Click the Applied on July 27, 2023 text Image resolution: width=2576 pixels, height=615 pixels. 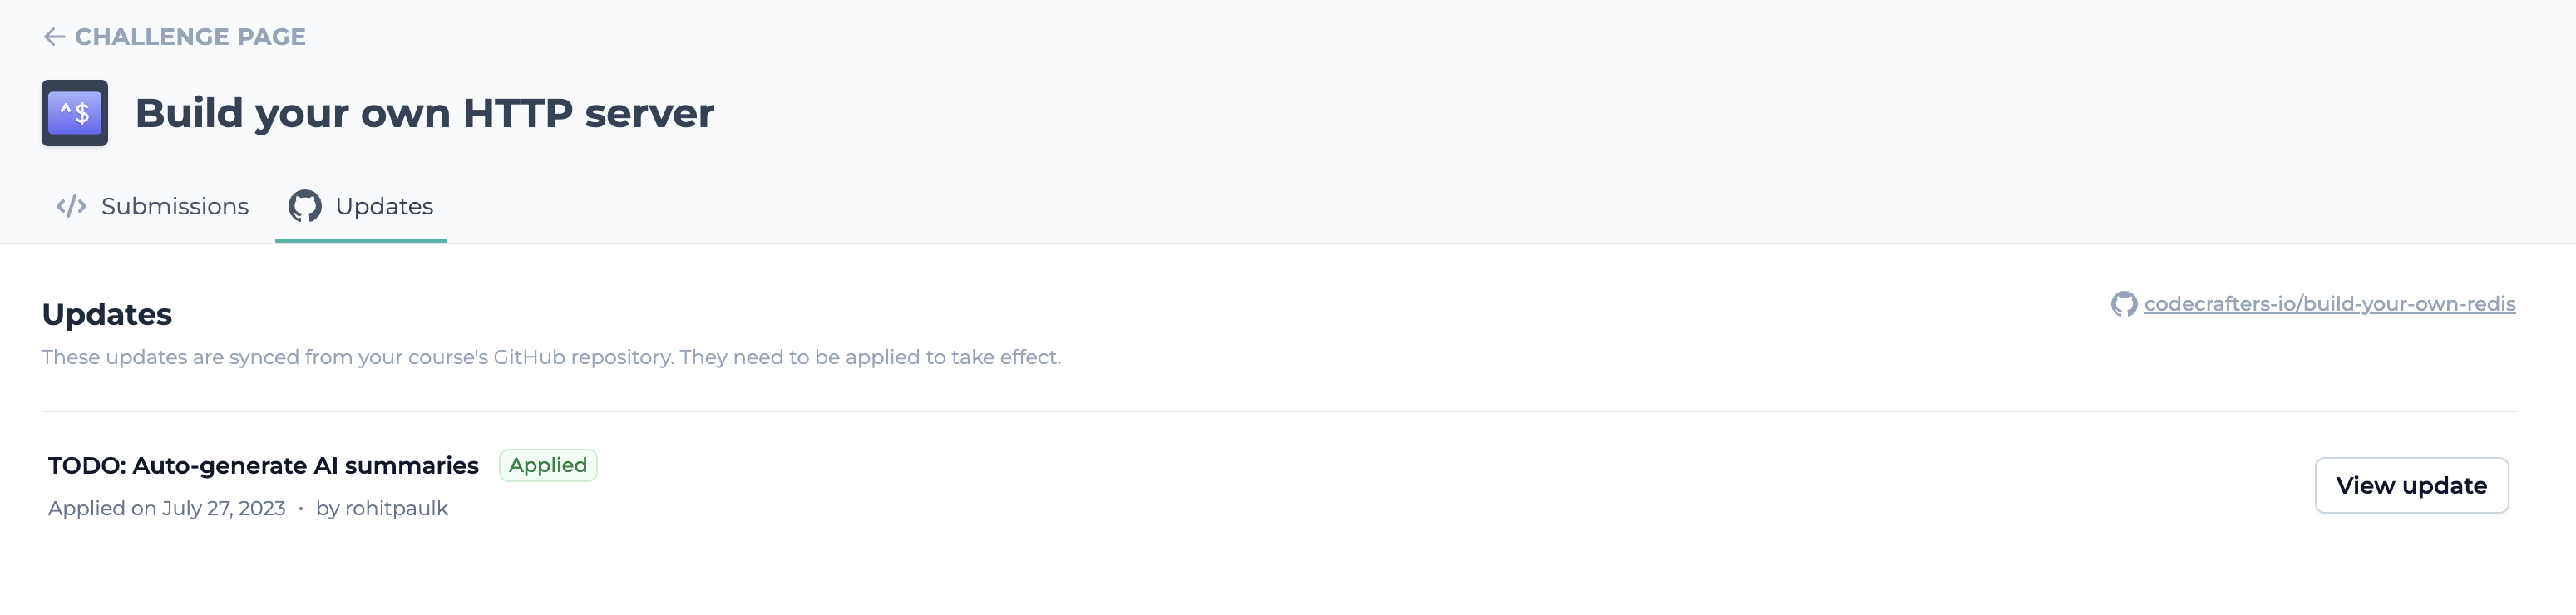(x=167, y=508)
